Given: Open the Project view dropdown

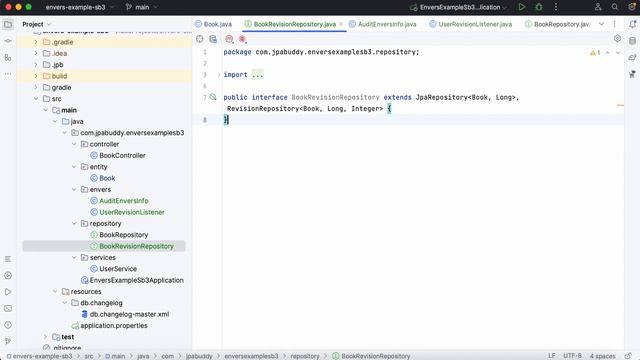Looking at the screenshot, I should pos(37,24).
